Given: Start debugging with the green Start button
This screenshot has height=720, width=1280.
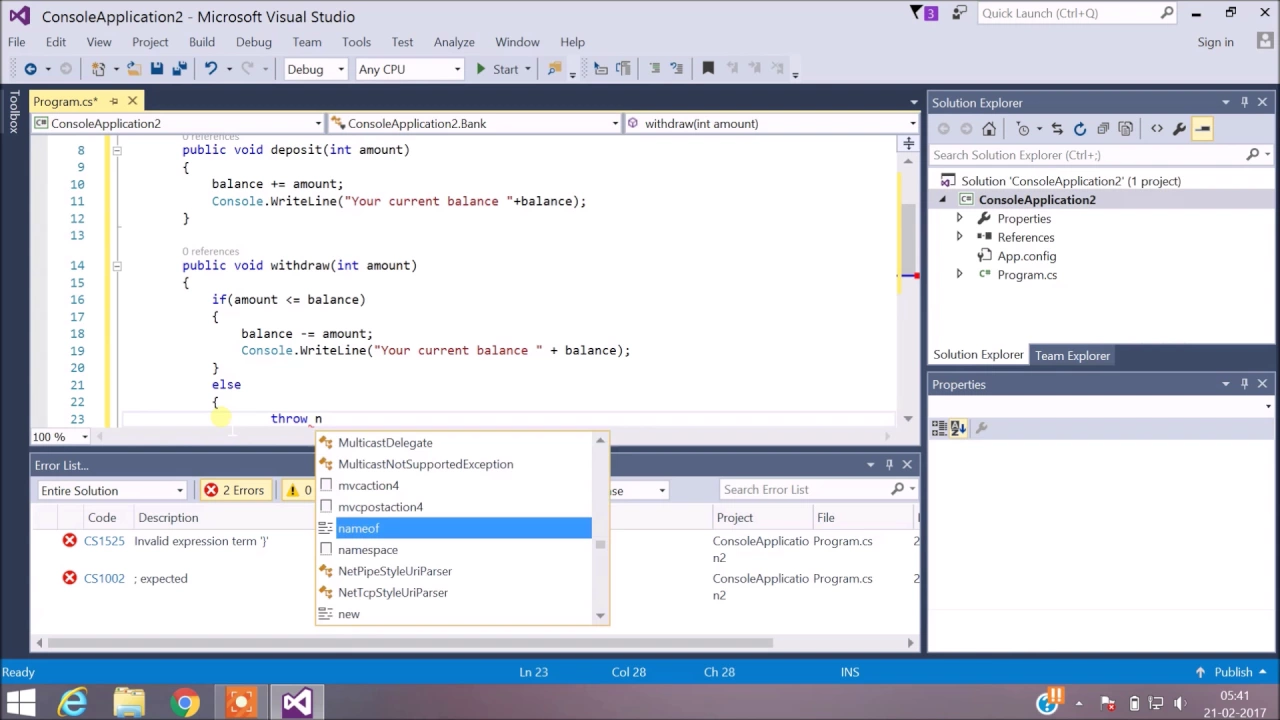Looking at the screenshot, I should click(x=496, y=69).
